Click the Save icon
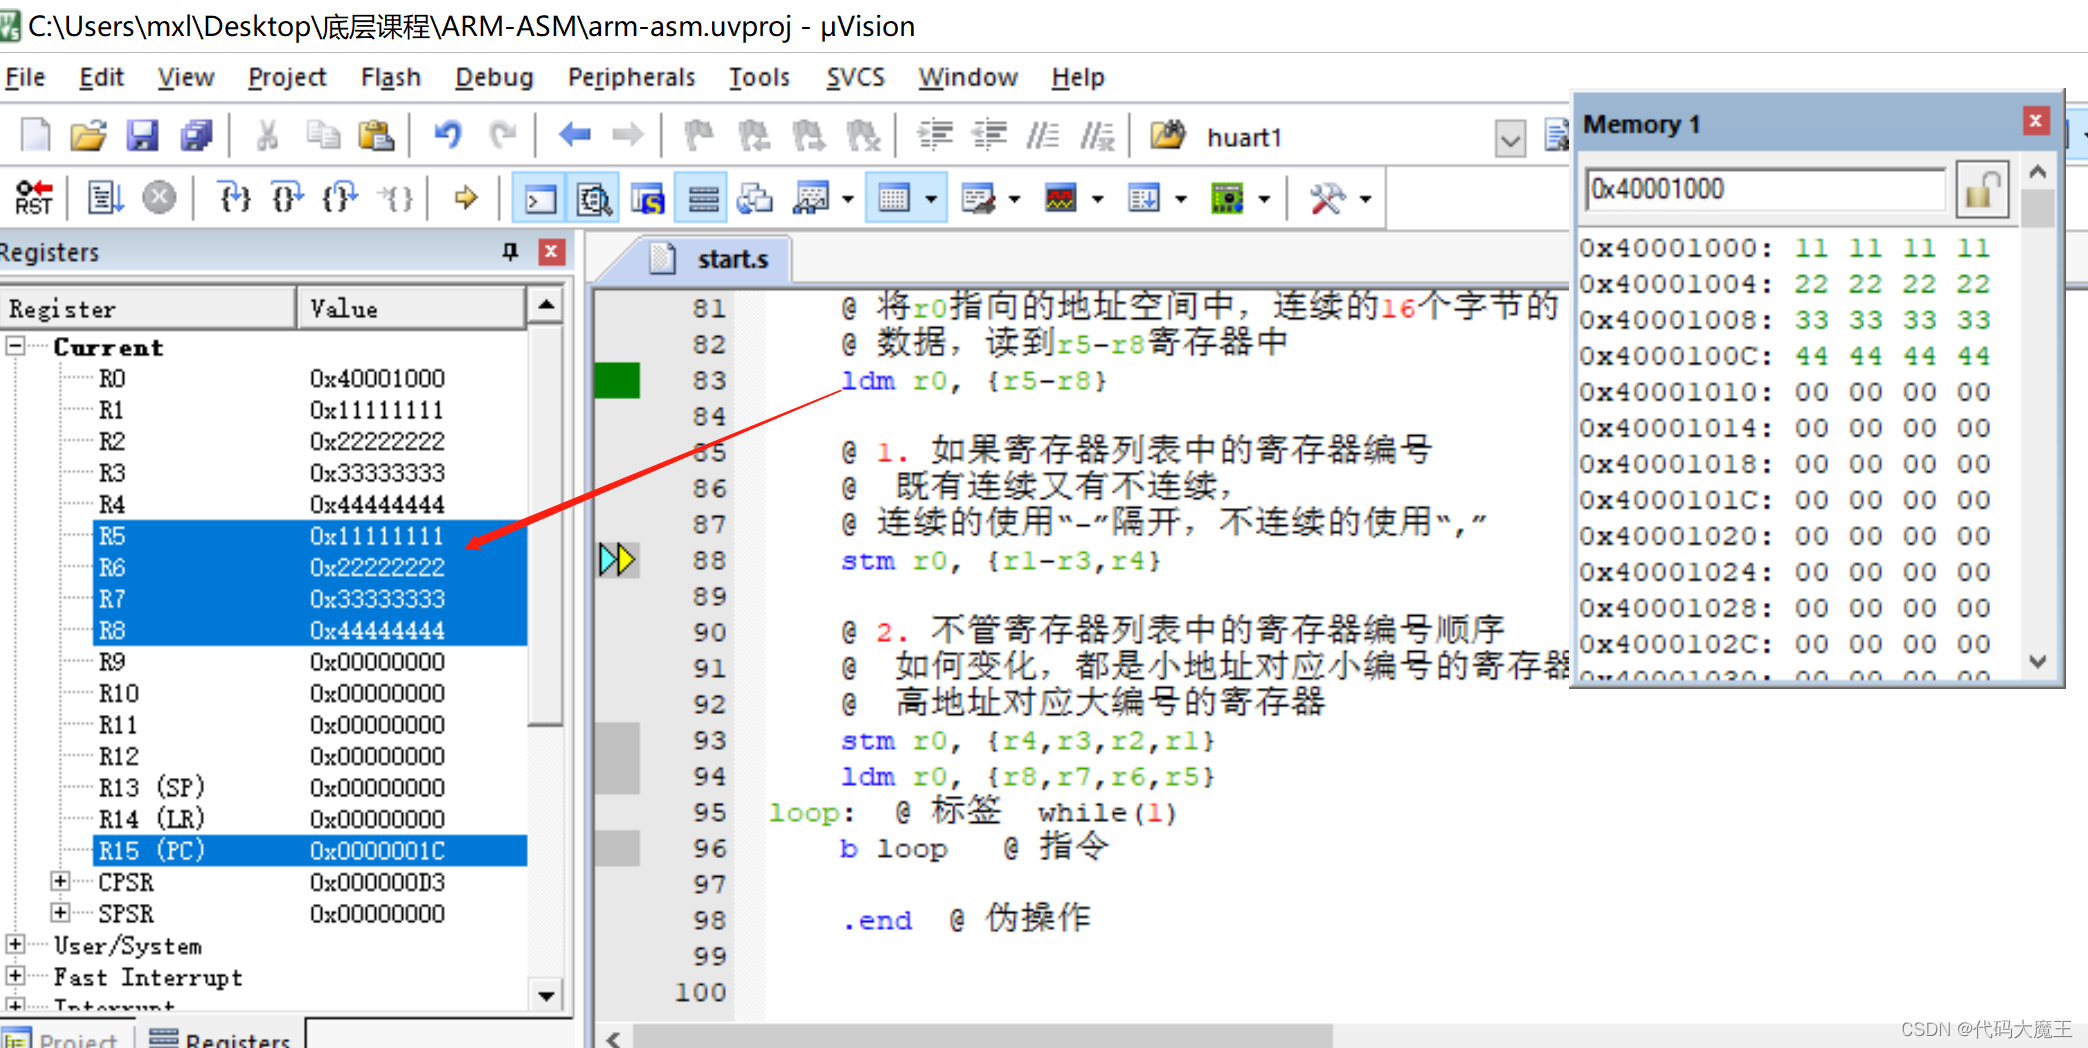Screen dimensions: 2088x1048 (142, 135)
